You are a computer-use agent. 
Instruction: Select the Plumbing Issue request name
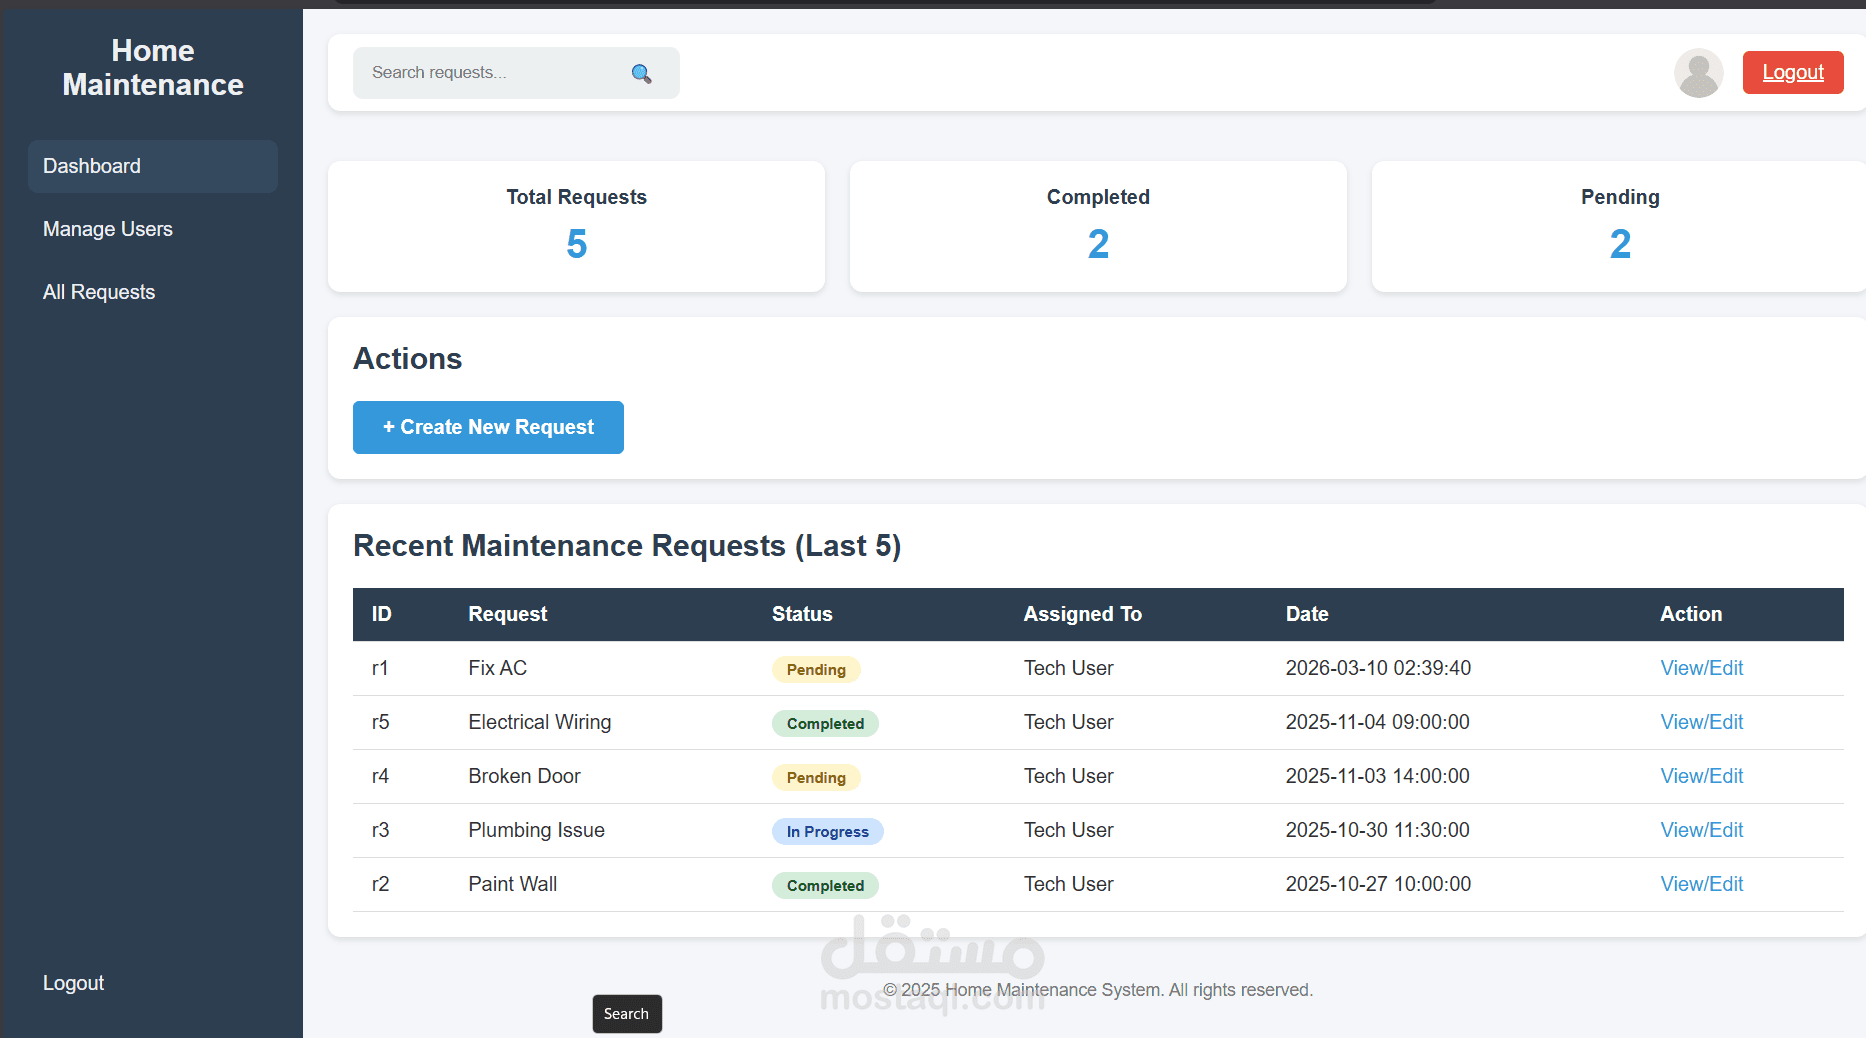click(536, 830)
